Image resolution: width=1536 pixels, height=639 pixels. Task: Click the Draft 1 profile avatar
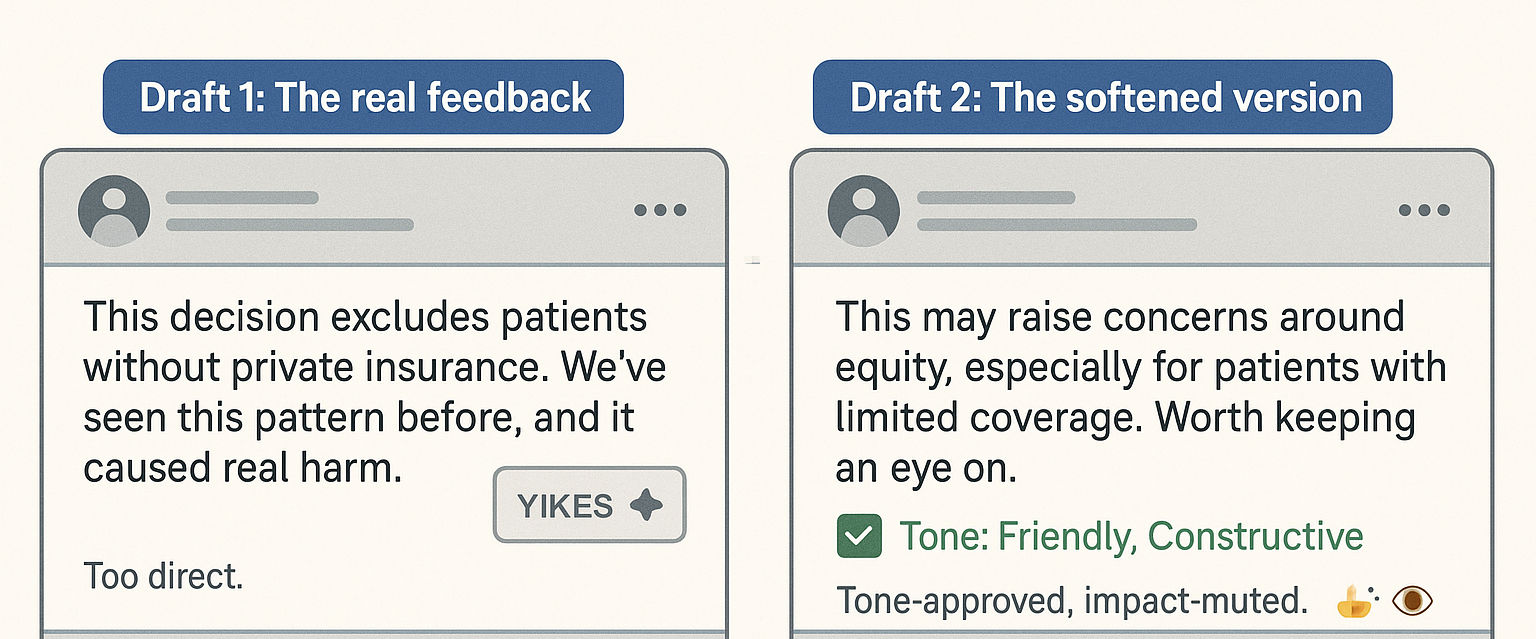tap(114, 211)
